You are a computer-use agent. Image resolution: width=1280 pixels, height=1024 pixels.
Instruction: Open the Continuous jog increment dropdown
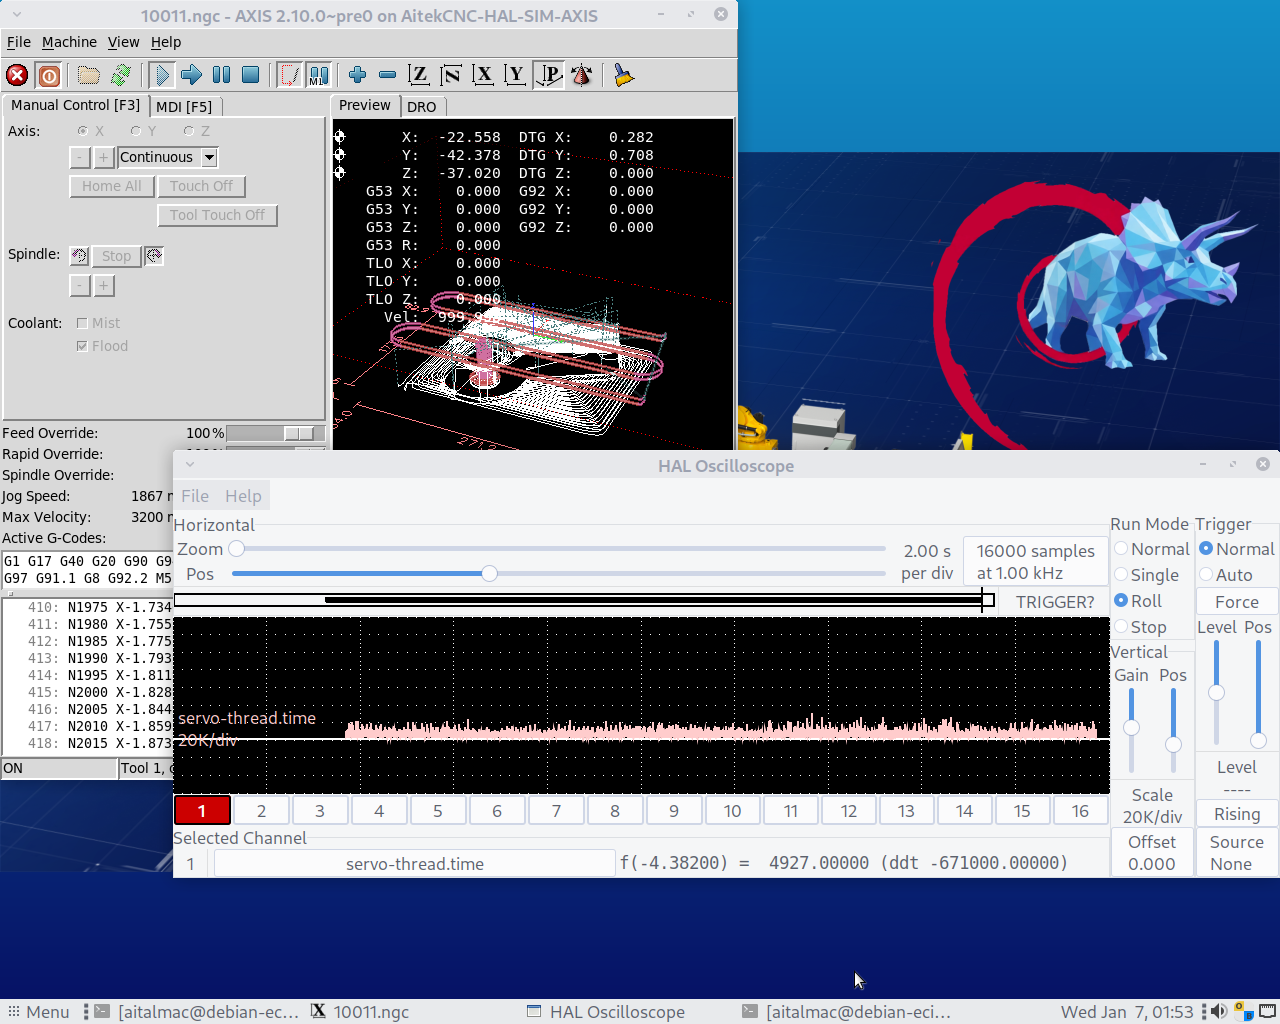pyautogui.click(x=209, y=157)
